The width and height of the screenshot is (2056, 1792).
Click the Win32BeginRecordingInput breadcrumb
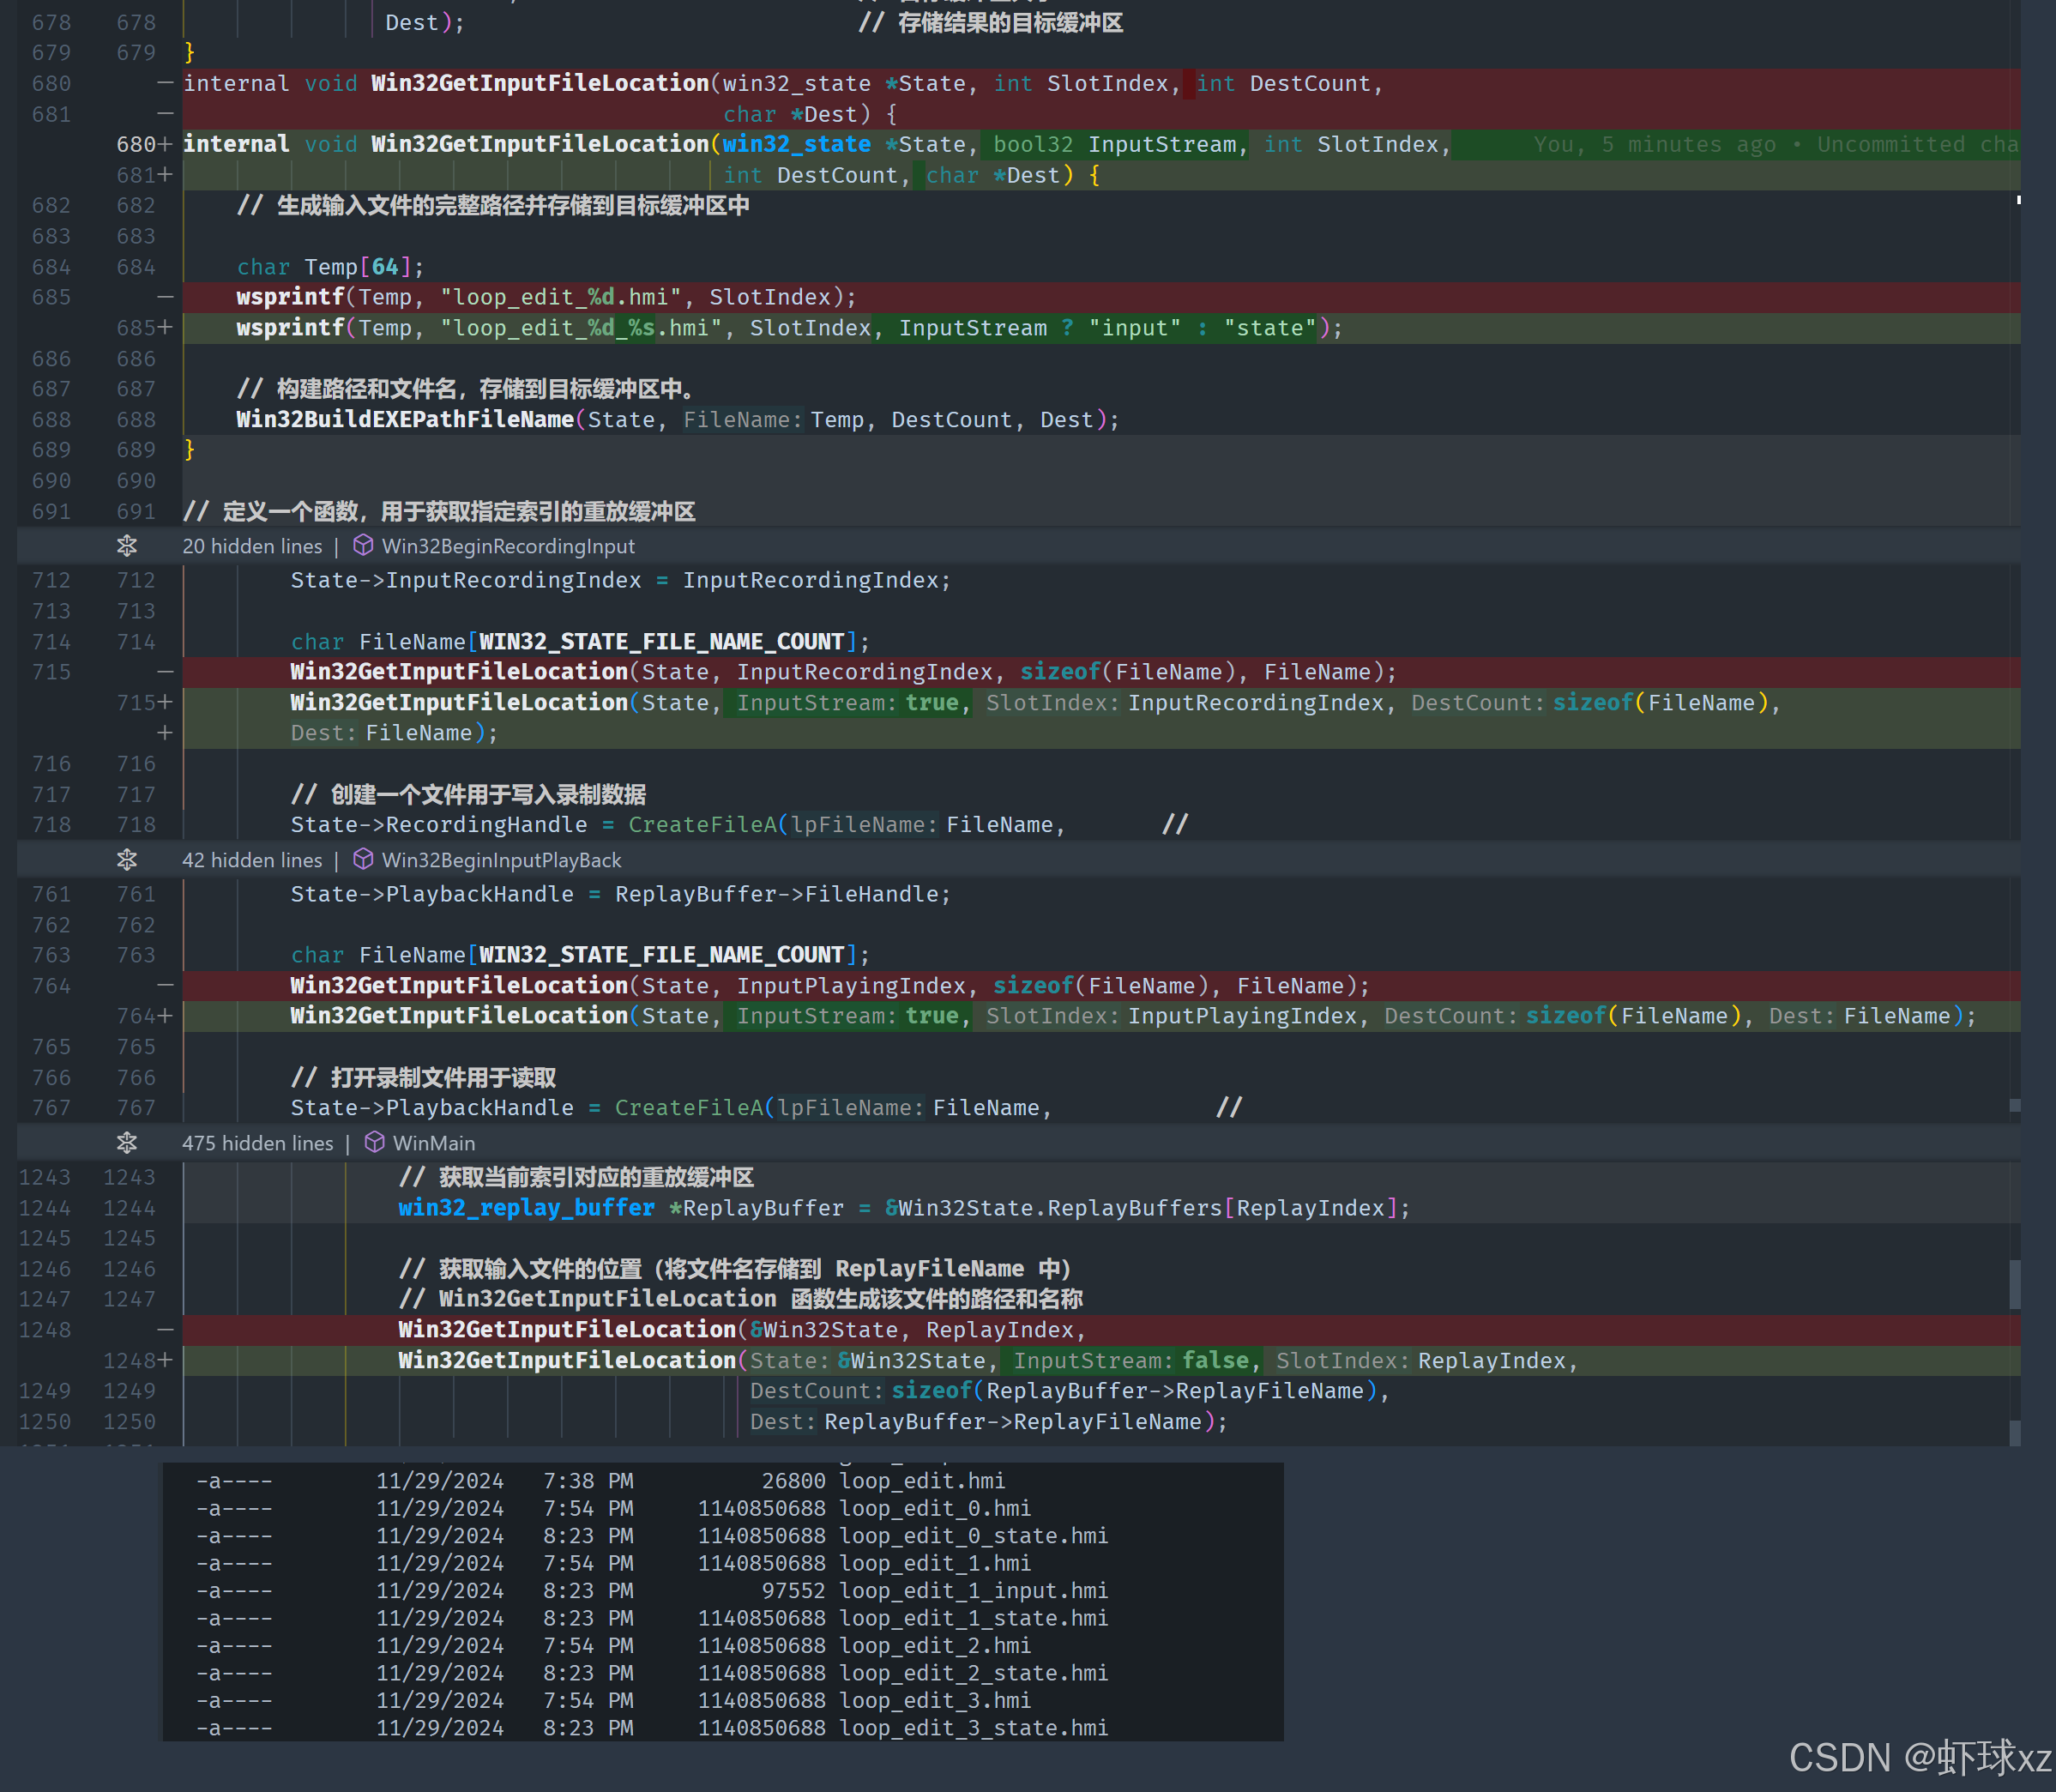pyautogui.click(x=508, y=546)
